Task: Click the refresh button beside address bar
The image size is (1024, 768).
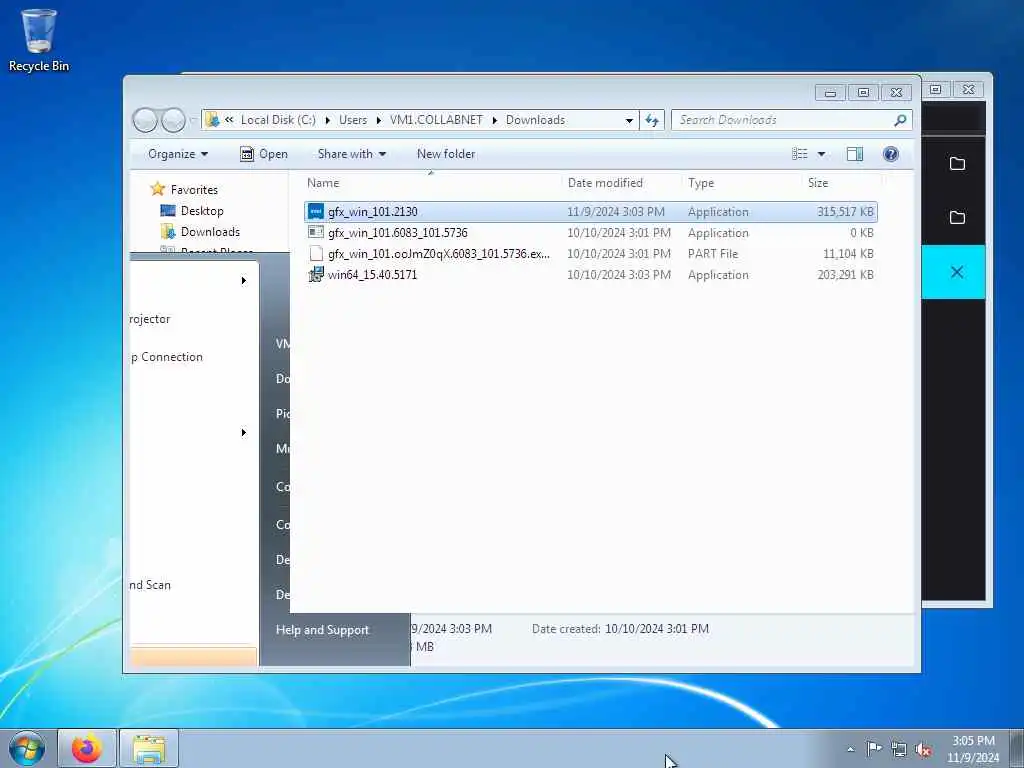Action: point(652,120)
